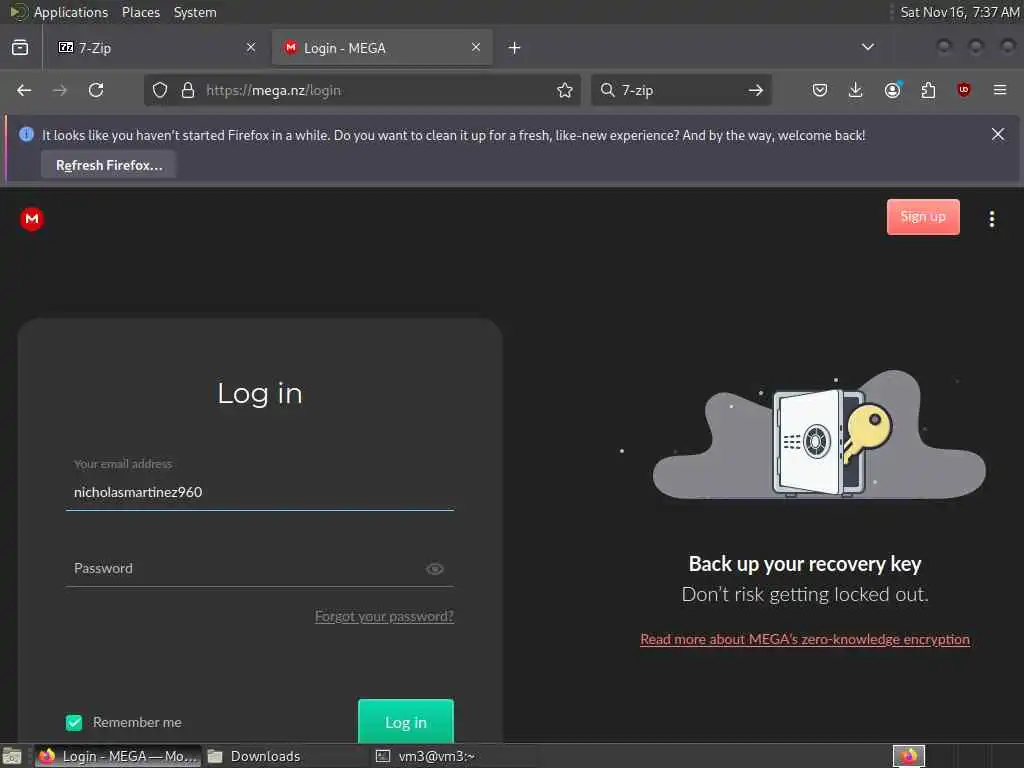Click the workspace switcher Firefox thumbnail
Image resolution: width=1024 pixels, height=768 pixels.
tap(909, 756)
